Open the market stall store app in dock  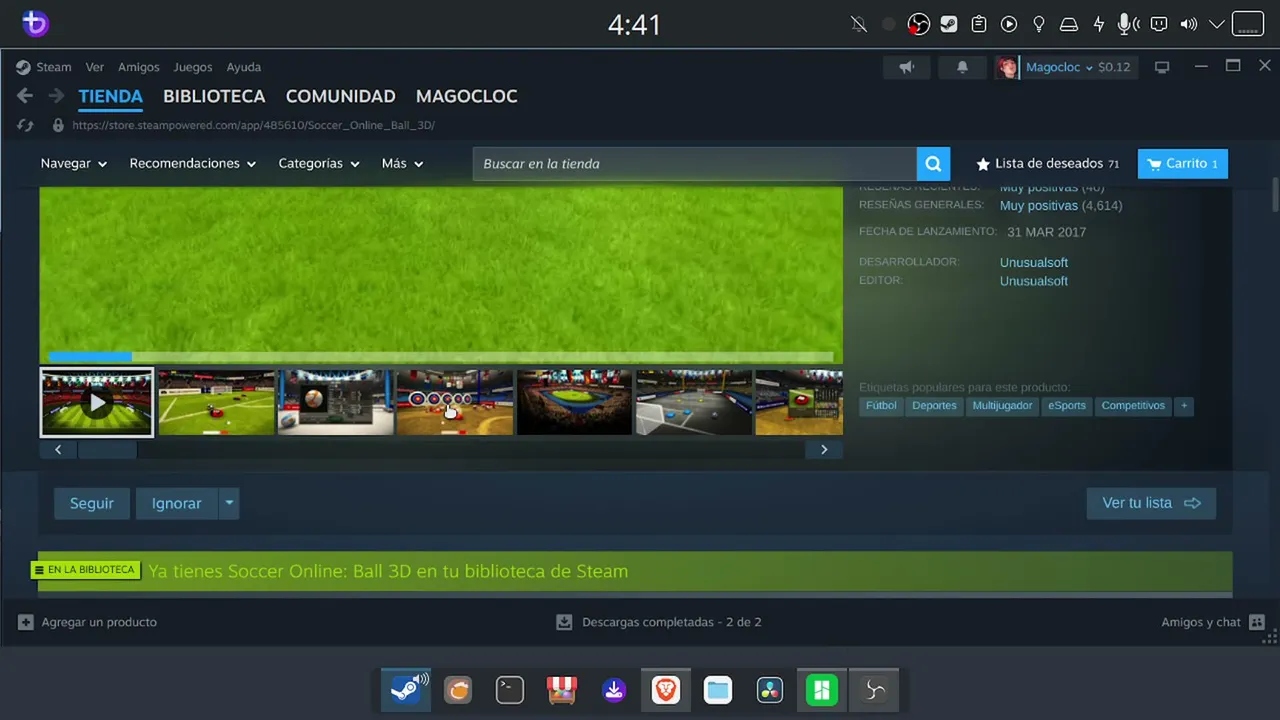tap(562, 690)
